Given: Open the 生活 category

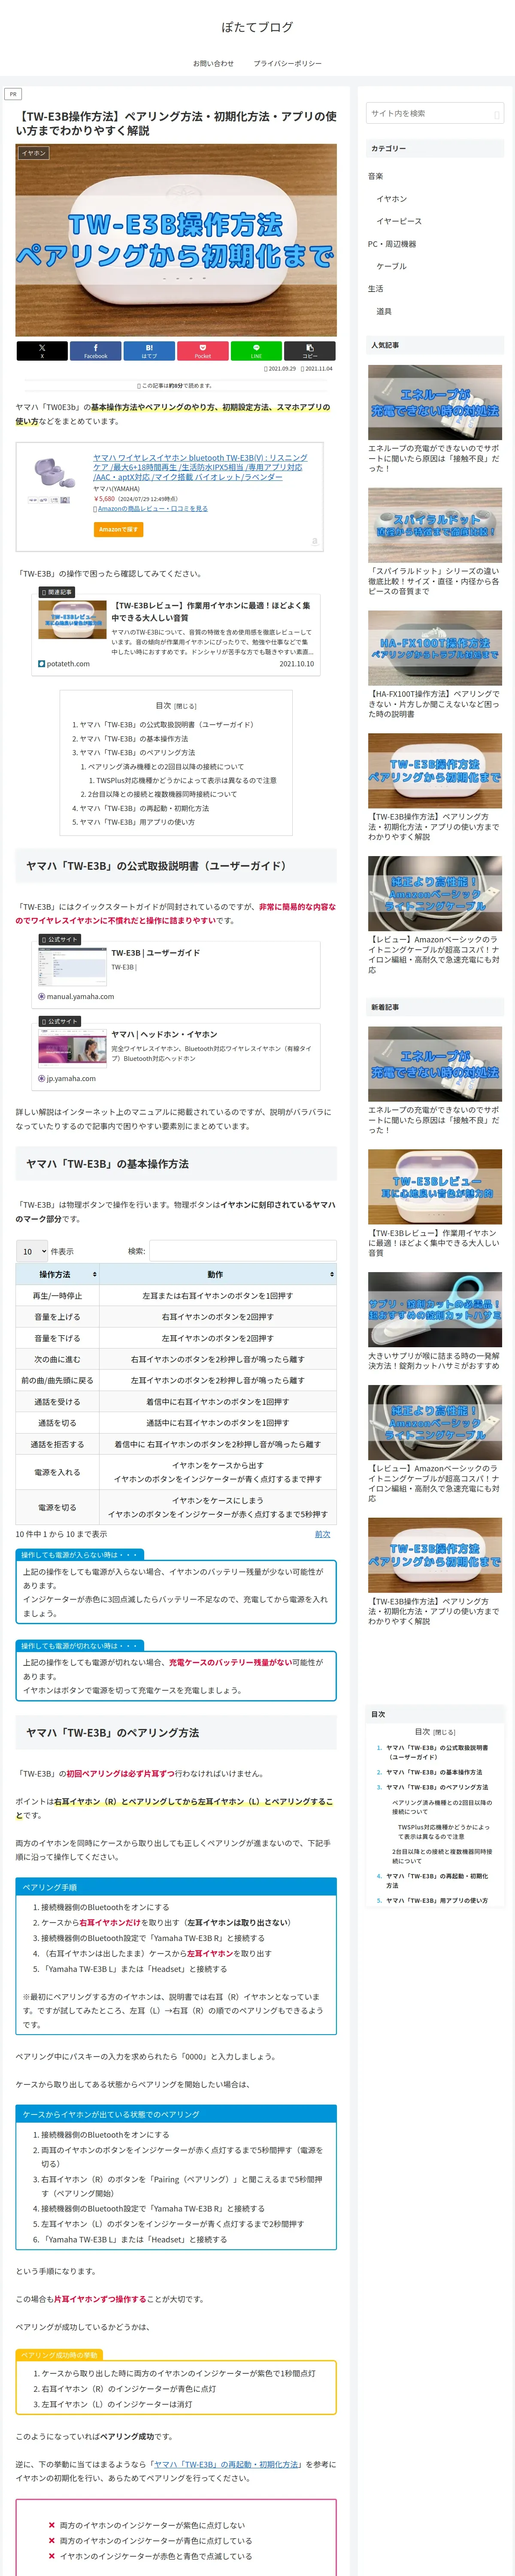Looking at the screenshot, I should [x=376, y=289].
